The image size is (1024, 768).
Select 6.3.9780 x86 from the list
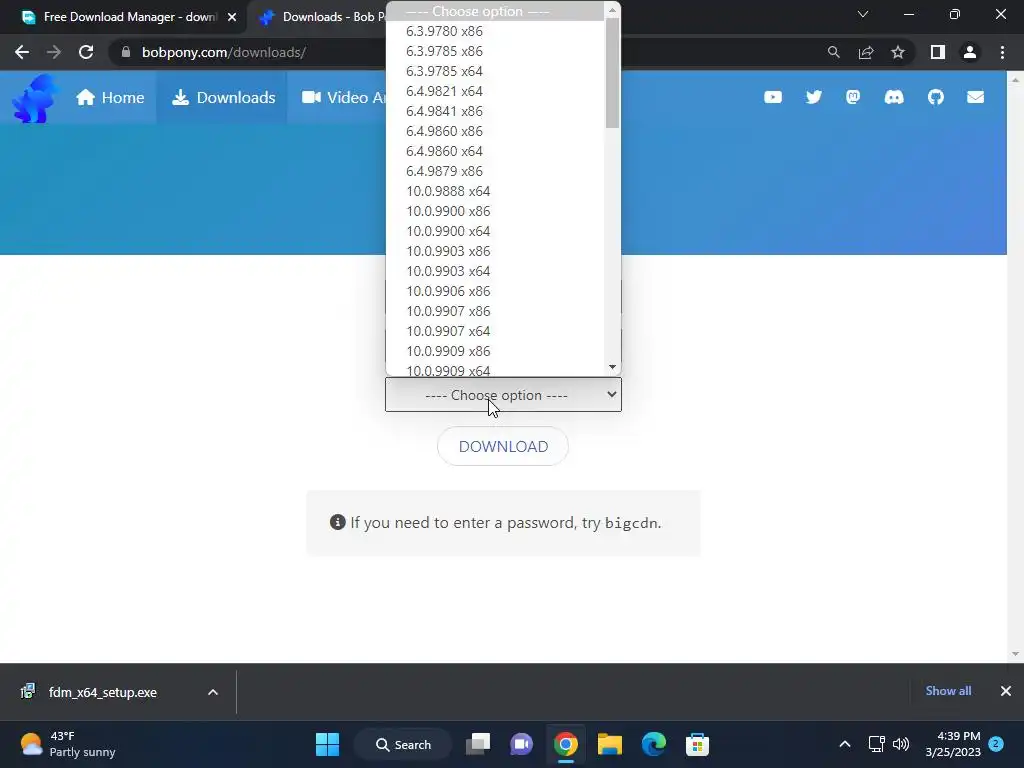coord(495,31)
